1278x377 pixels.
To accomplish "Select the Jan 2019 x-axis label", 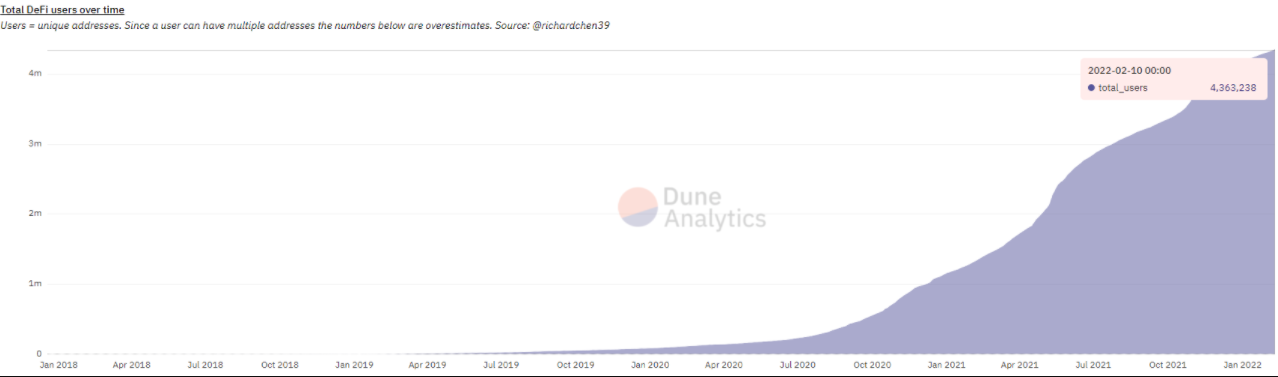I will point(354,365).
